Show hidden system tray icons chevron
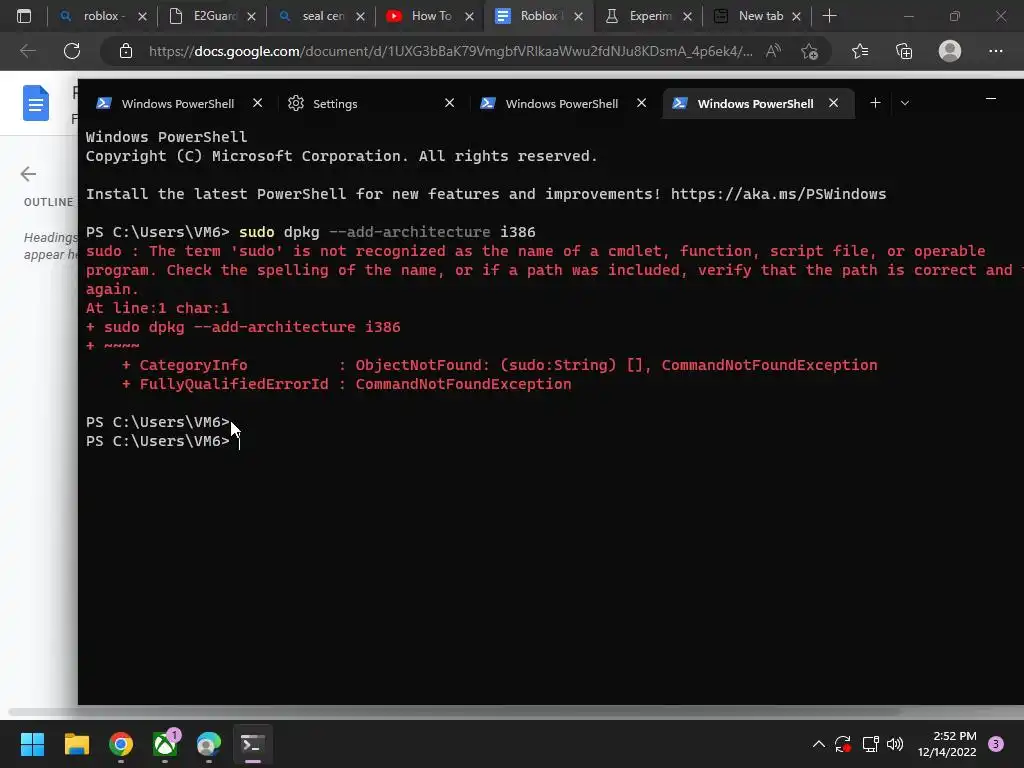 pyautogui.click(x=818, y=744)
